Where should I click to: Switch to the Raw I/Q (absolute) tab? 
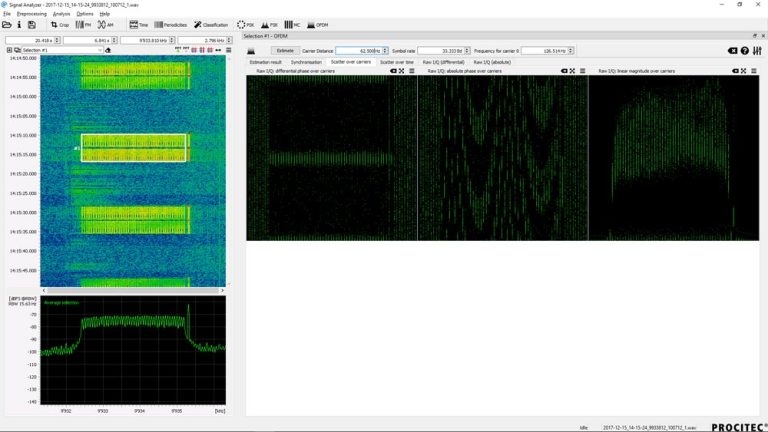pos(492,62)
